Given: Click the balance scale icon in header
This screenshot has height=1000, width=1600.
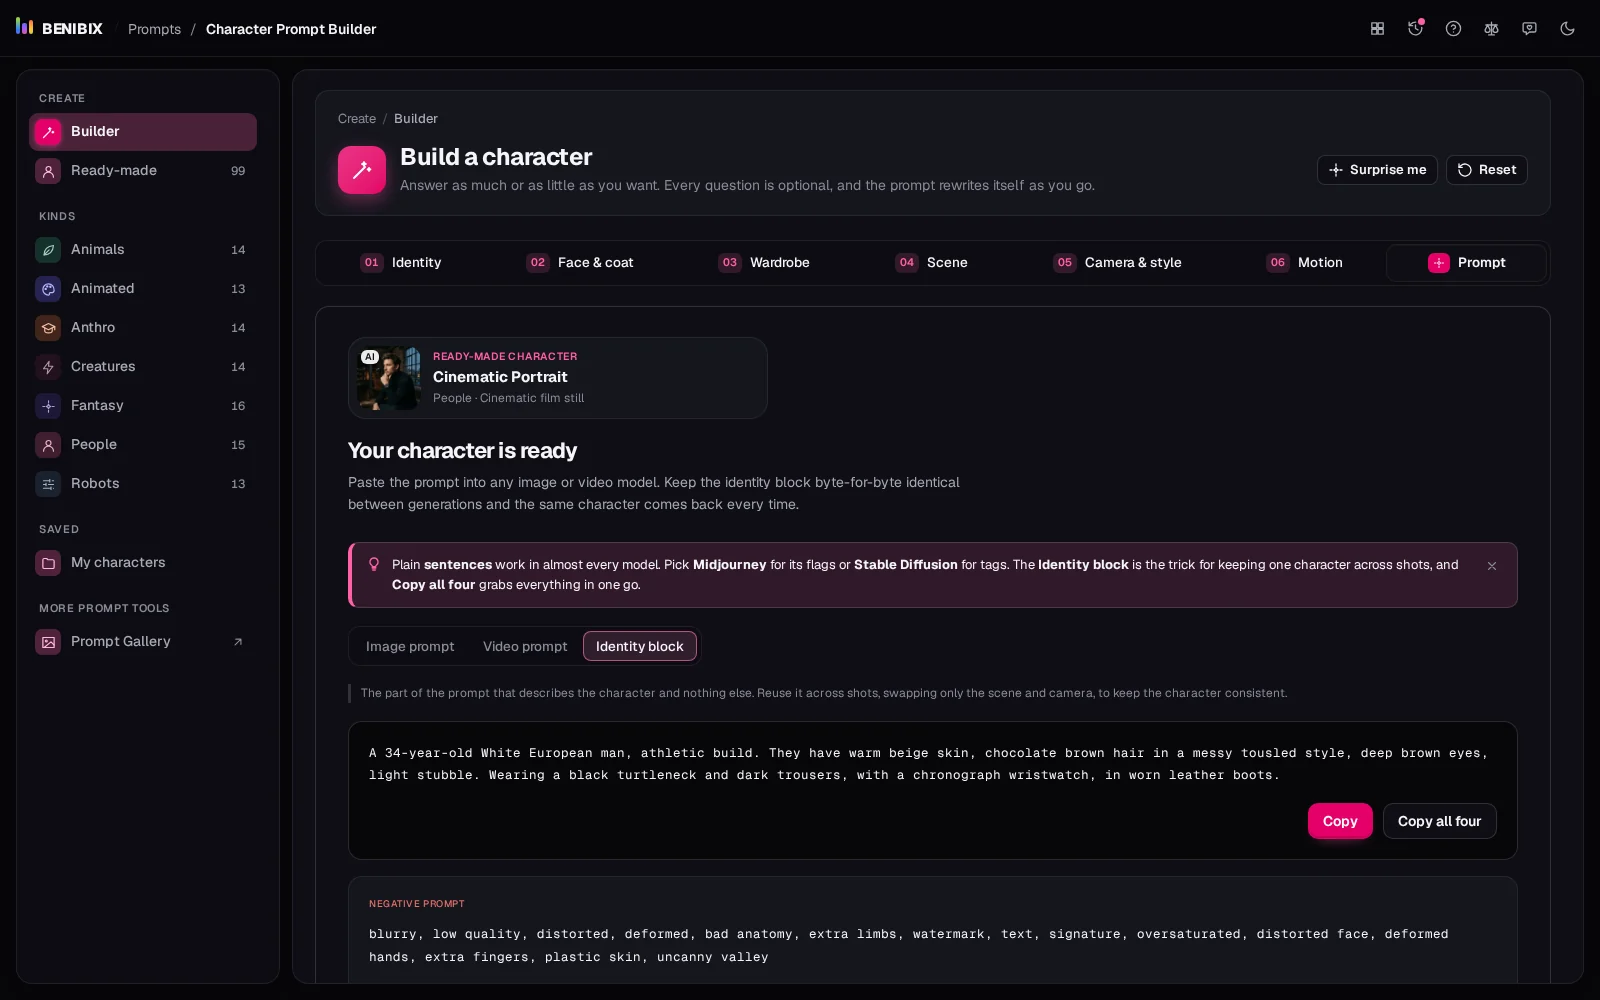Looking at the screenshot, I should [1491, 29].
